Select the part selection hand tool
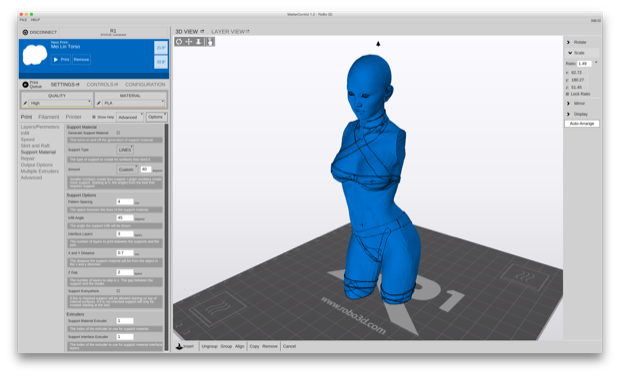Viewport: 620px width, 377px height. 210,42
